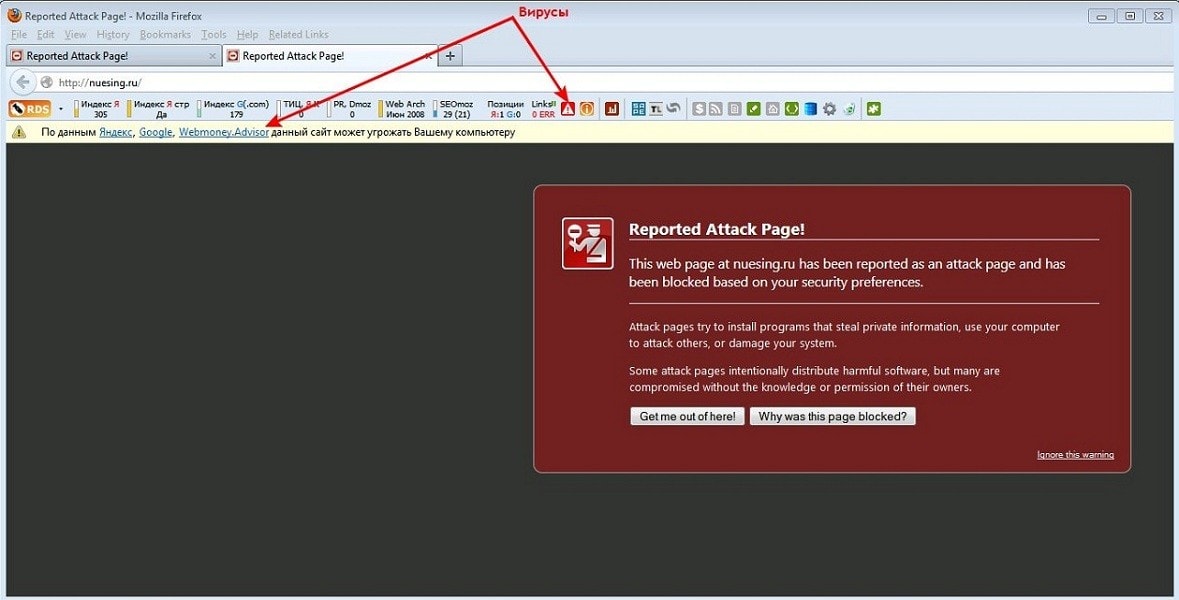Open the Яндекс link in warning bar
Image resolution: width=1179 pixels, height=600 pixels.
pyautogui.click(x=116, y=132)
